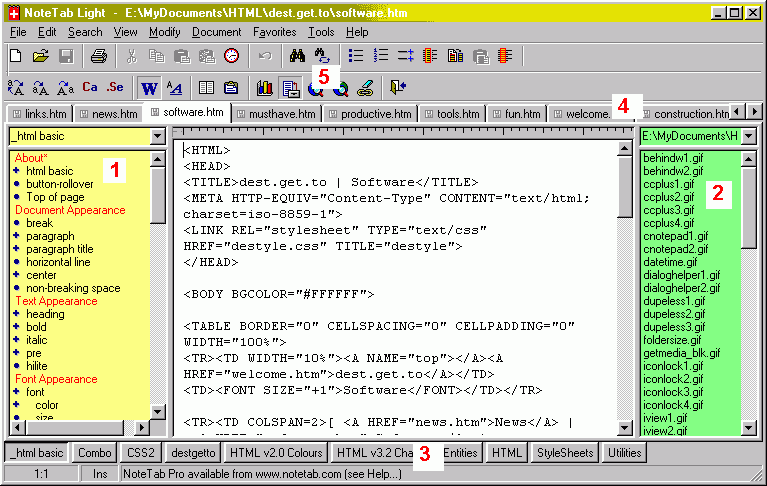Toggle the Paste Board clipboard button

click(231, 88)
